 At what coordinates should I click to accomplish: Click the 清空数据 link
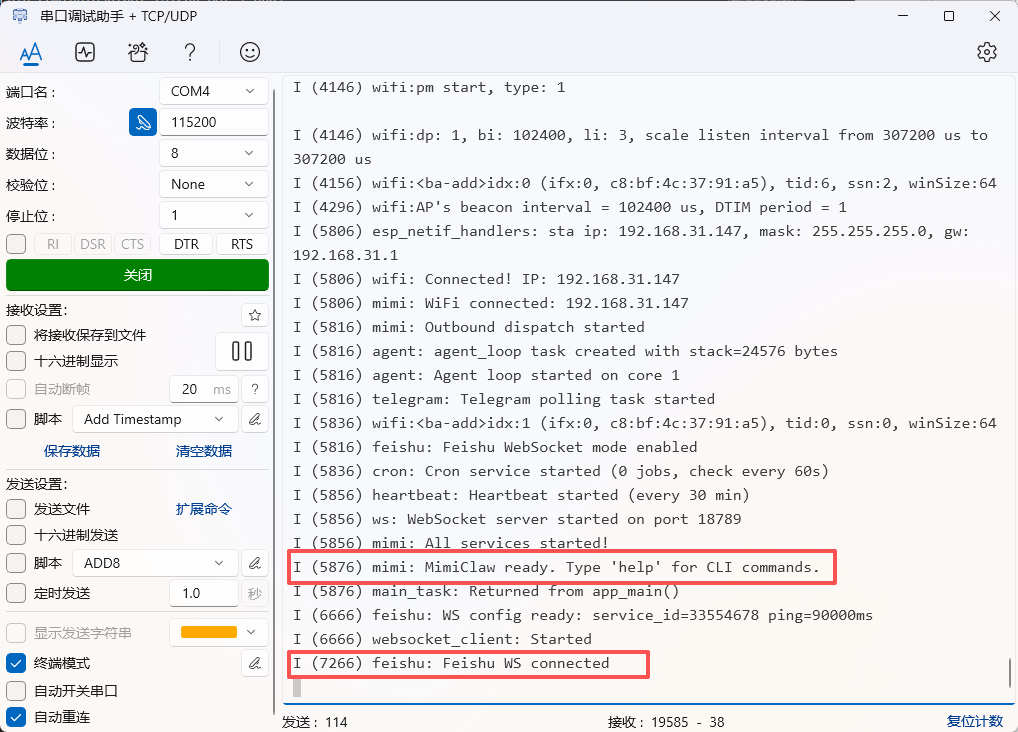(x=204, y=451)
